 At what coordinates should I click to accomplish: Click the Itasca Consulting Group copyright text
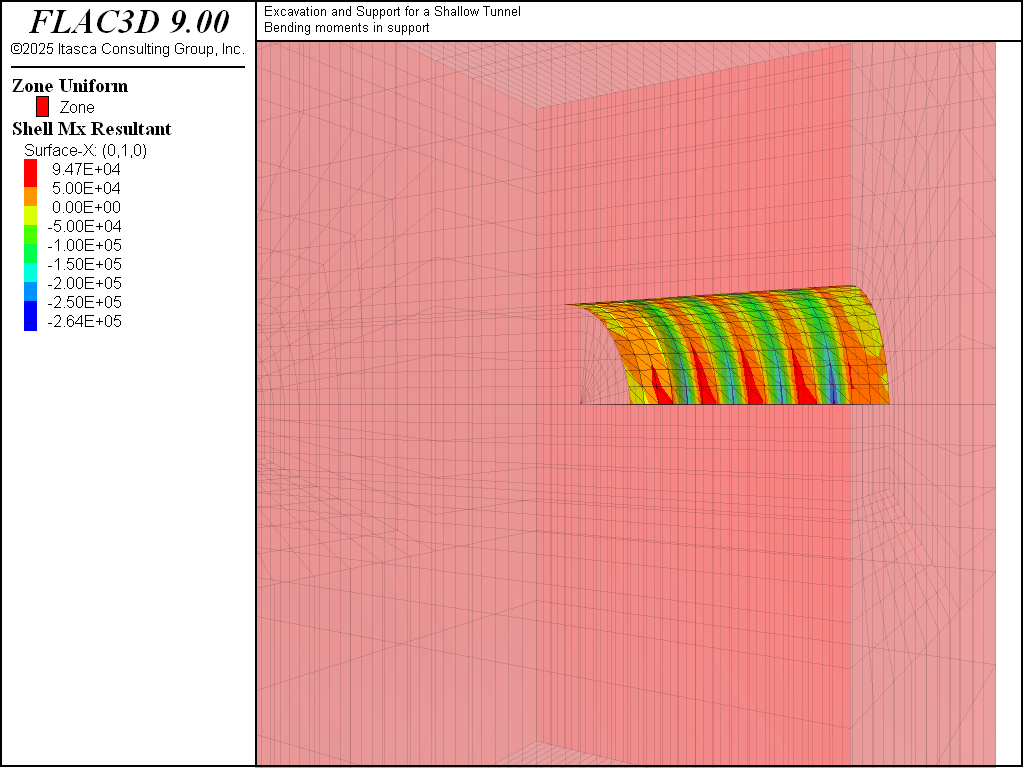(x=128, y=49)
